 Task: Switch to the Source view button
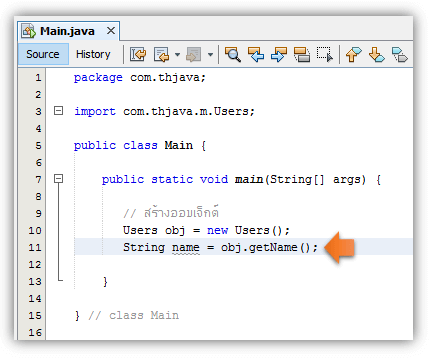[x=43, y=54]
